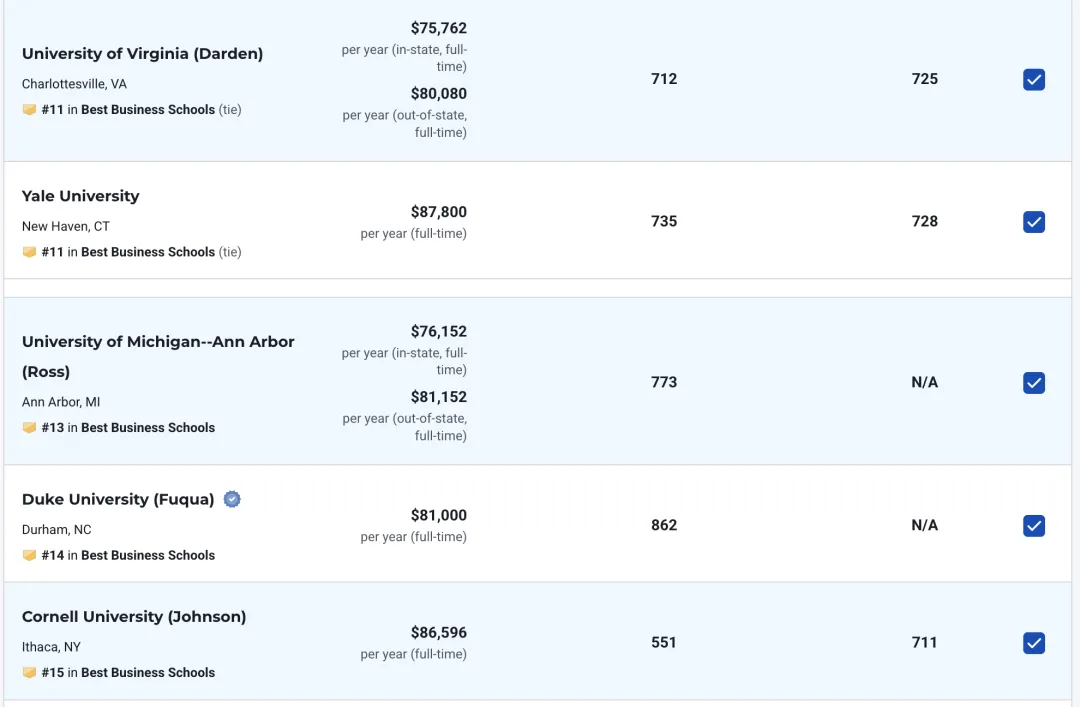Open University of Michigan--Ann Arbor (Ross) link
1080x707 pixels.
(x=158, y=342)
